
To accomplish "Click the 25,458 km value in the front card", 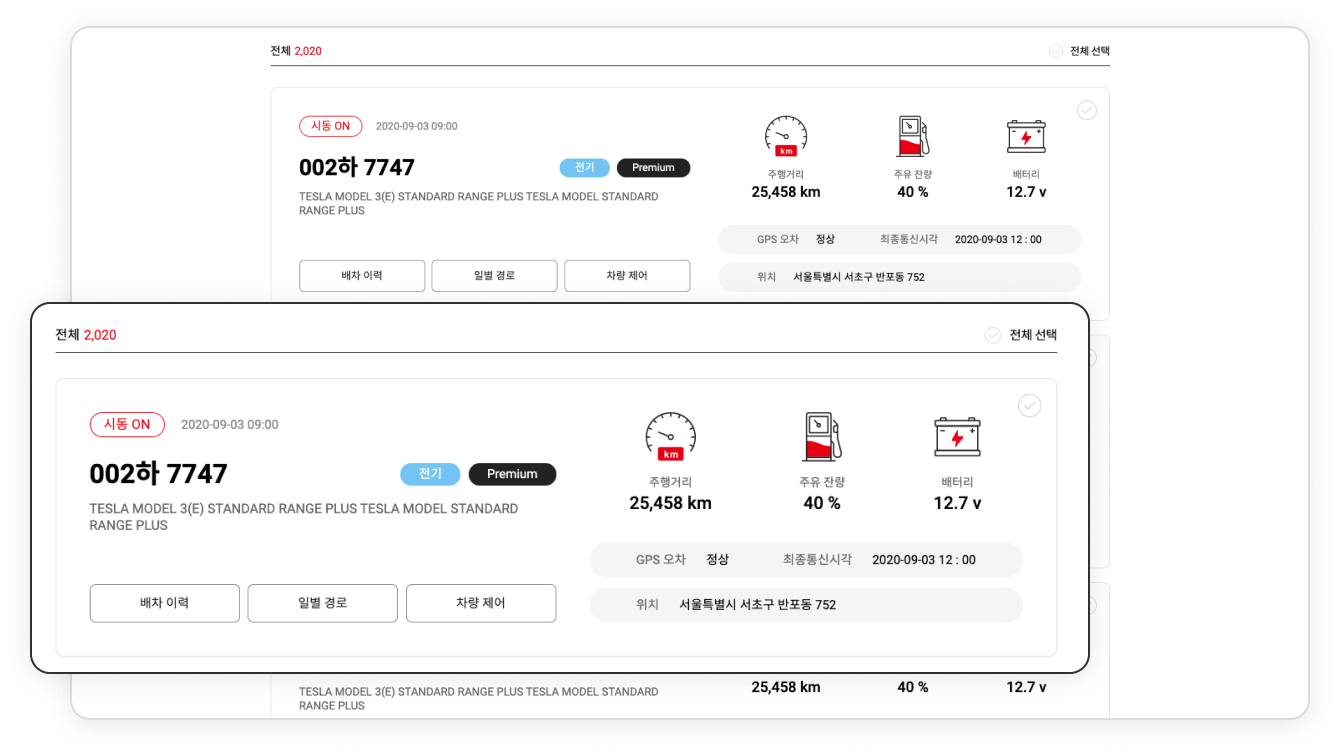I will click(670, 503).
